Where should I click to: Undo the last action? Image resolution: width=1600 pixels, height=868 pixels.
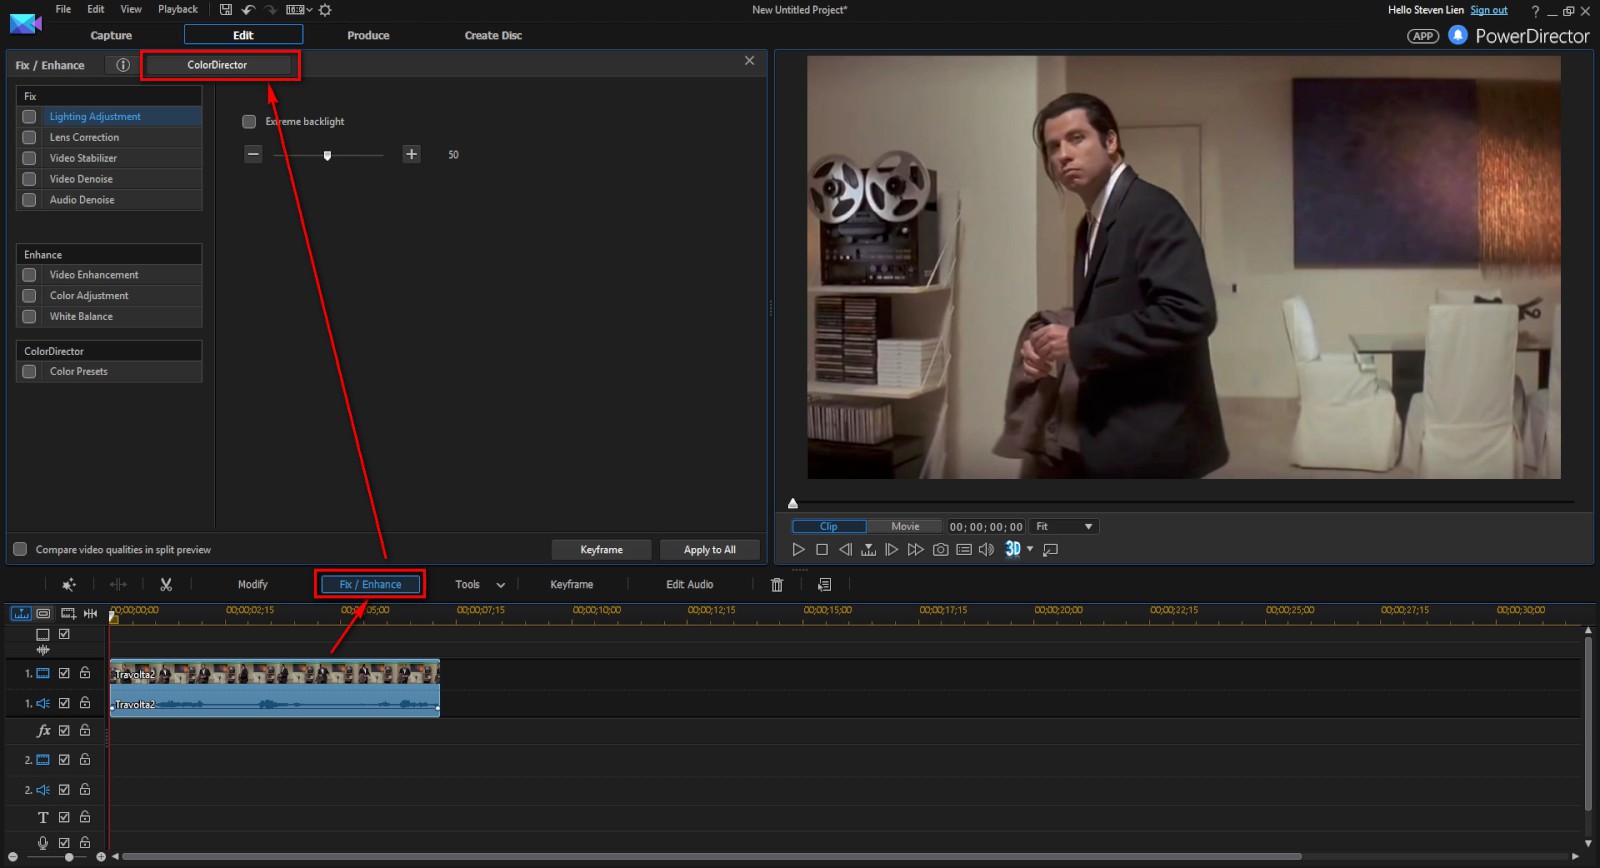(x=248, y=10)
